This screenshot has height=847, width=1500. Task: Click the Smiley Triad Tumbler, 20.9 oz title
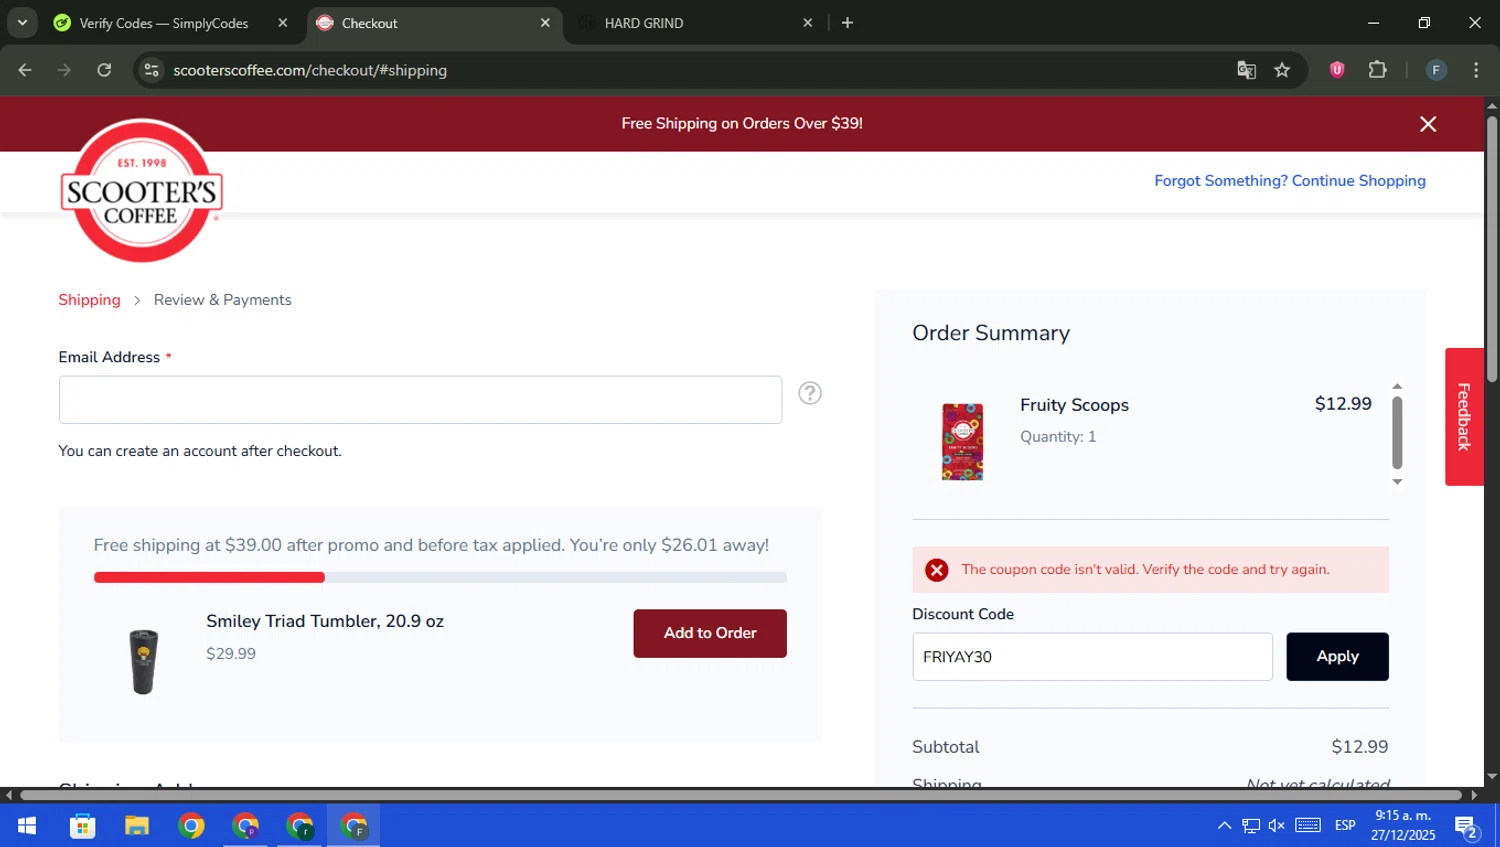pyautogui.click(x=325, y=621)
